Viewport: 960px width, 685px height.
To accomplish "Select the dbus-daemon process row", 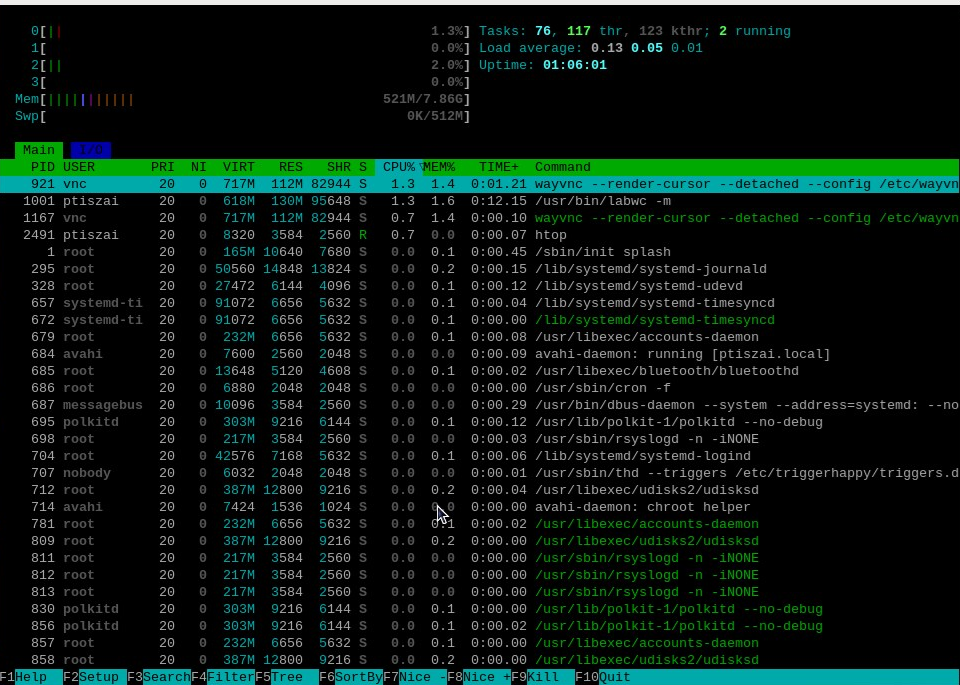I will point(480,405).
